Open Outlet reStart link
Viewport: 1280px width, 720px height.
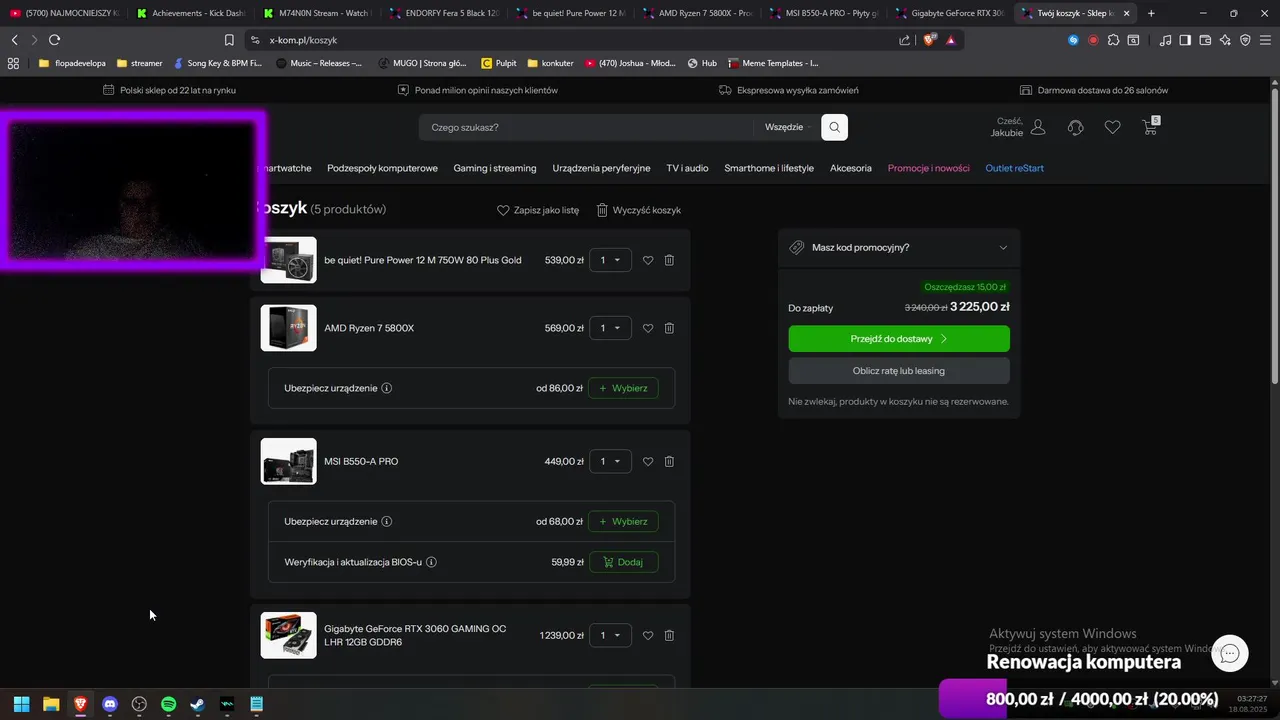[x=1014, y=168]
